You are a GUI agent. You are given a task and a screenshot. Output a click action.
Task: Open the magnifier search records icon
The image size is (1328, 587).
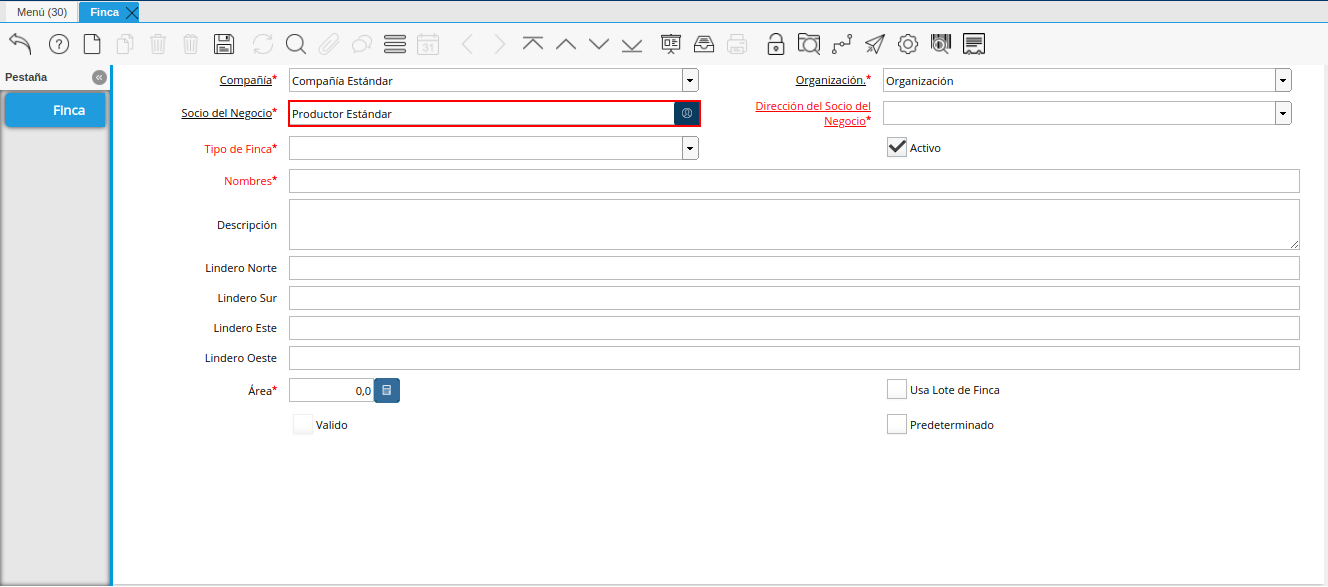pyautogui.click(x=295, y=44)
